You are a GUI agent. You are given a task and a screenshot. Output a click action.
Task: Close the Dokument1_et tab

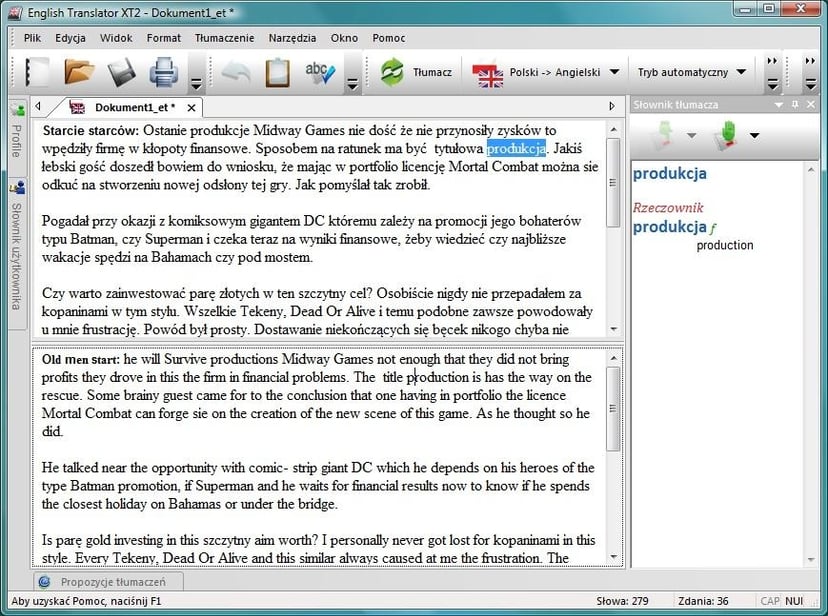click(x=192, y=108)
